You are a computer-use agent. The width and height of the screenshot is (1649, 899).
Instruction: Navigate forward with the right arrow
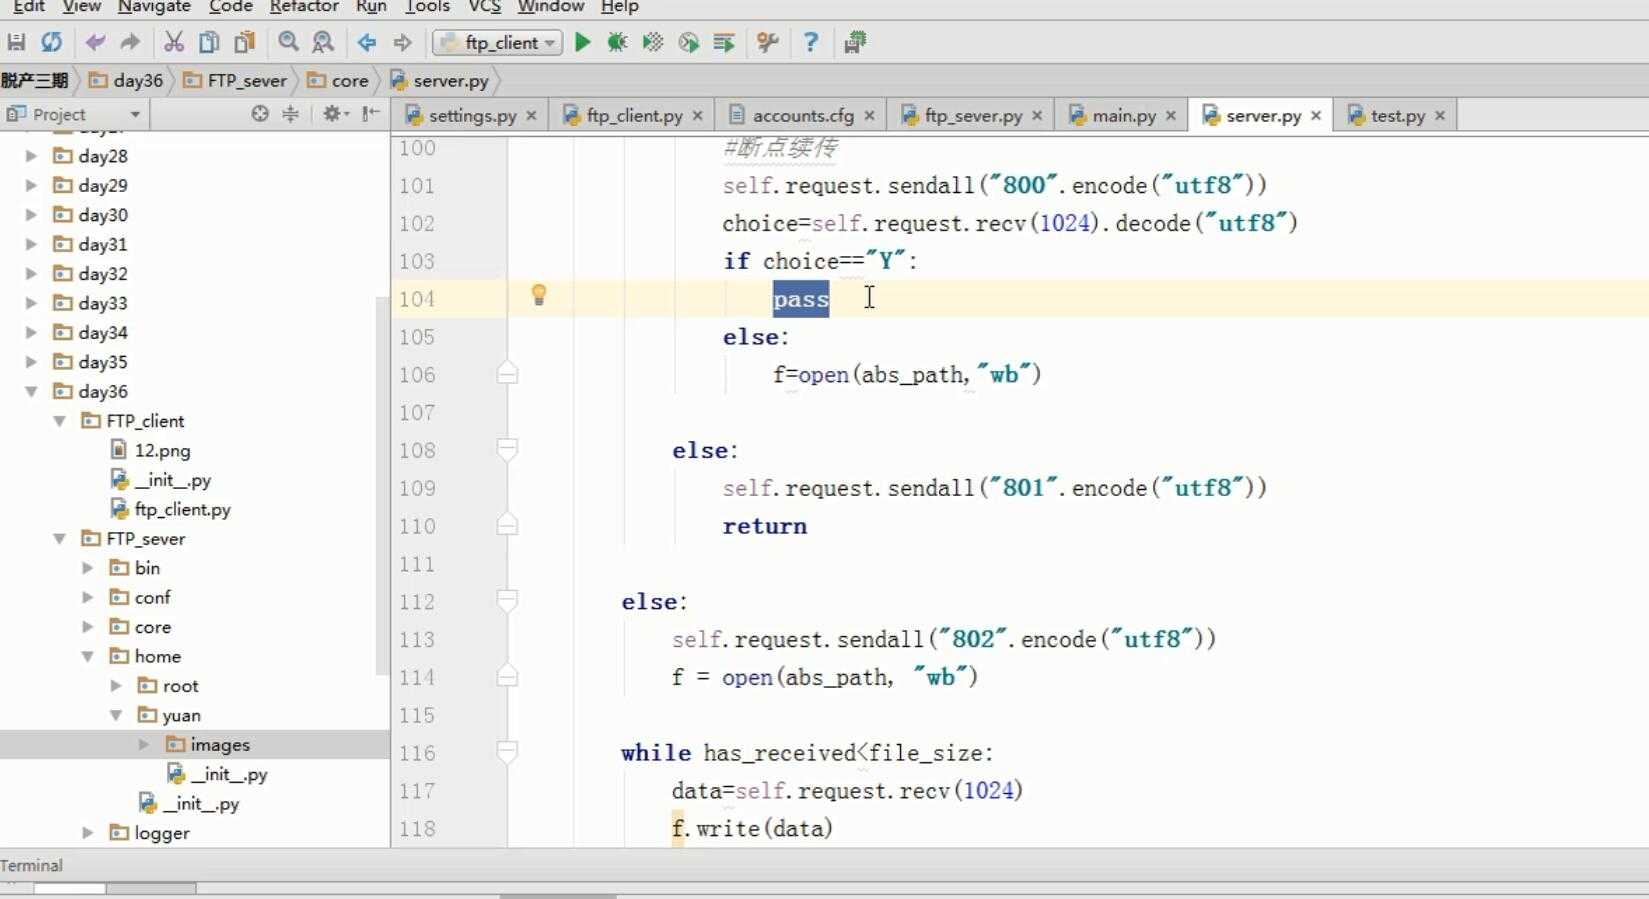coord(402,42)
